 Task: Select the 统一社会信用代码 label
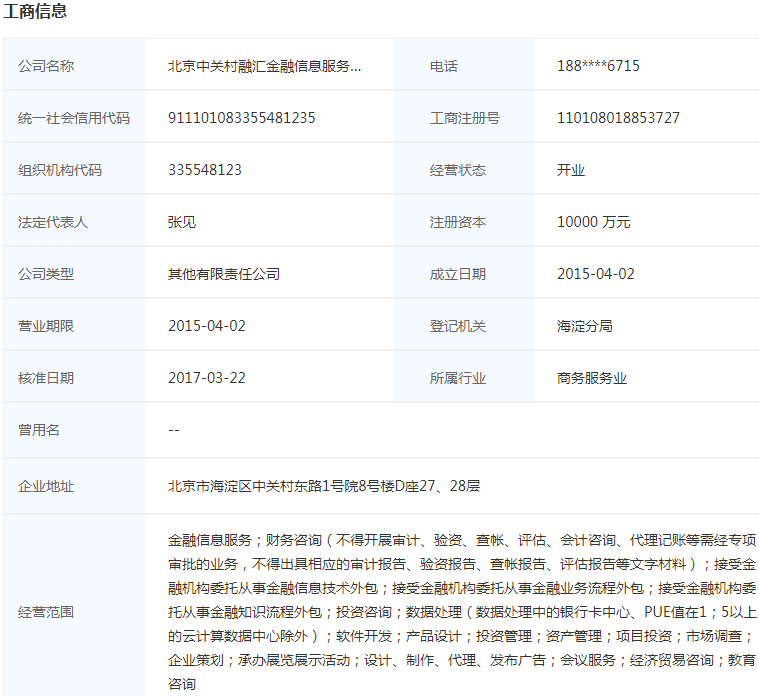[74, 118]
